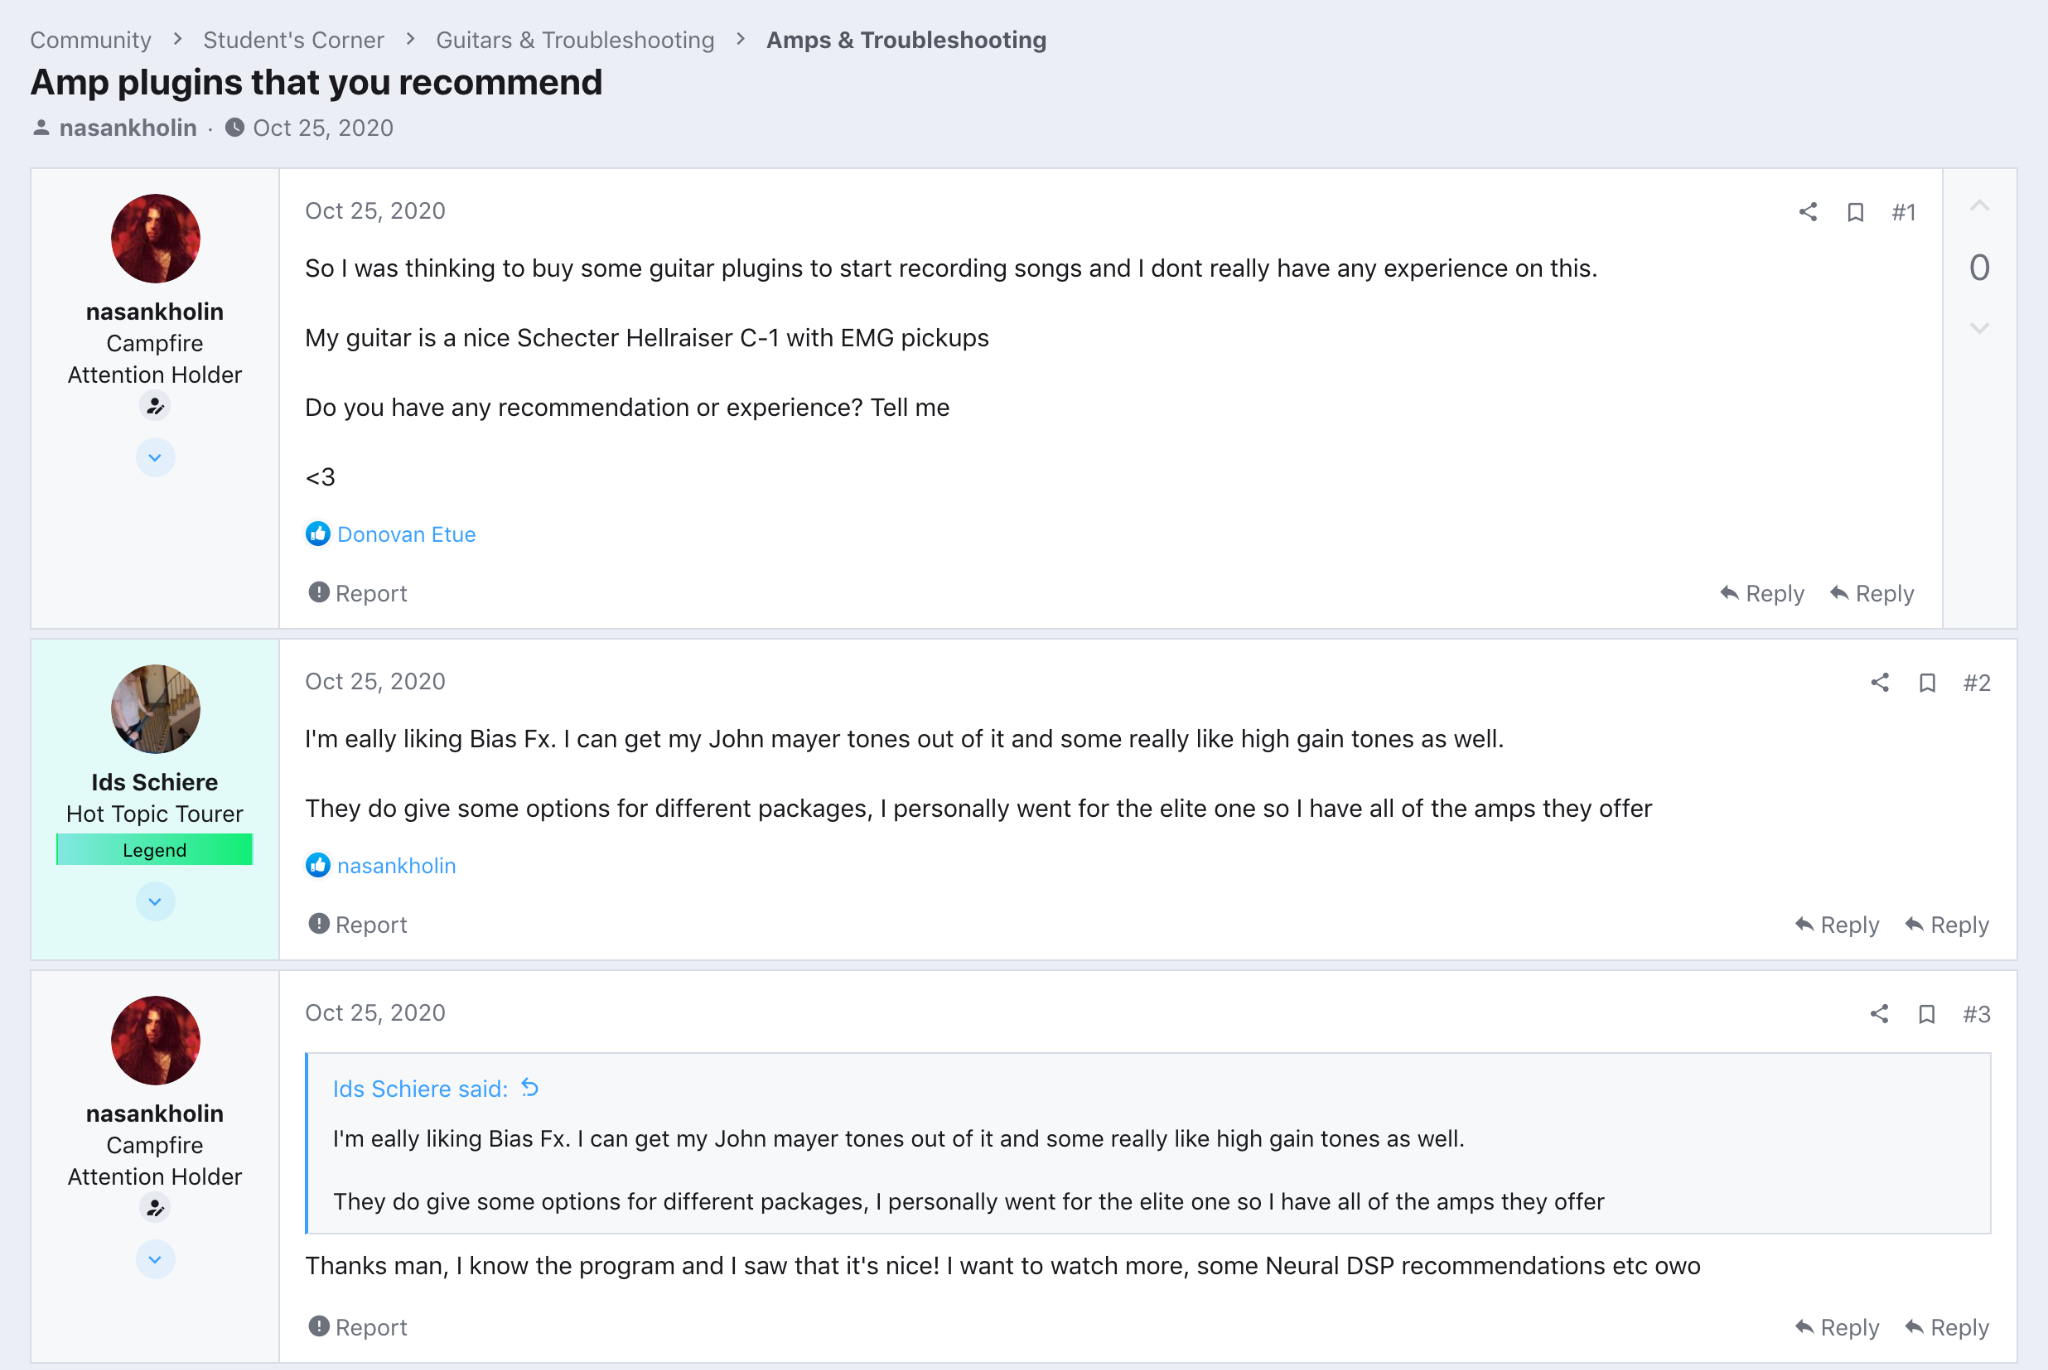
Task: Click the share icon on post #1
Action: point(1807,212)
